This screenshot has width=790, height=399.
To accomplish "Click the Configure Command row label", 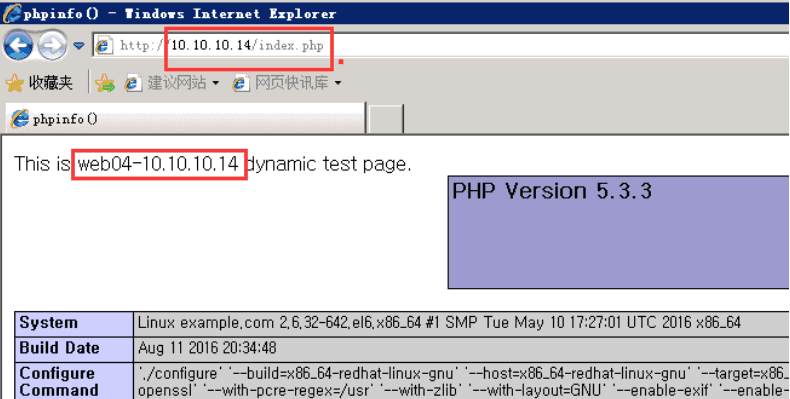I will pos(74,381).
